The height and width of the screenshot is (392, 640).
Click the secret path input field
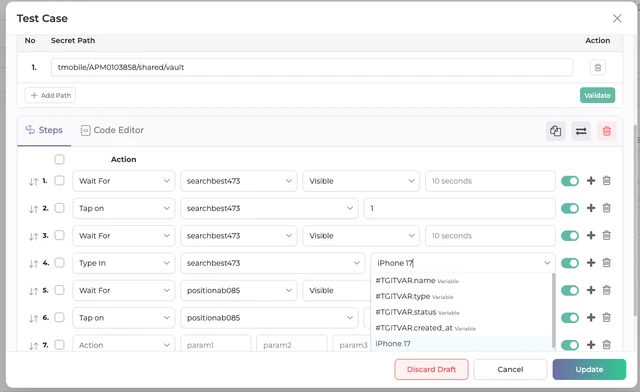[x=312, y=67]
